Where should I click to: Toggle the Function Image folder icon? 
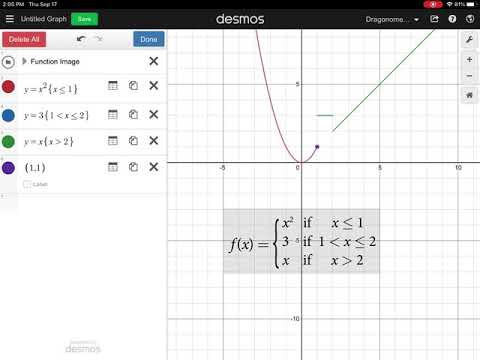8,62
